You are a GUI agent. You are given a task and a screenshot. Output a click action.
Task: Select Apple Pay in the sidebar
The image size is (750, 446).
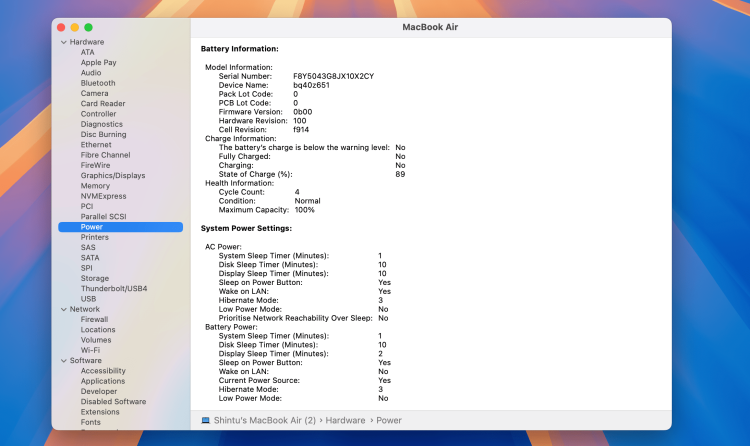(99, 63)
